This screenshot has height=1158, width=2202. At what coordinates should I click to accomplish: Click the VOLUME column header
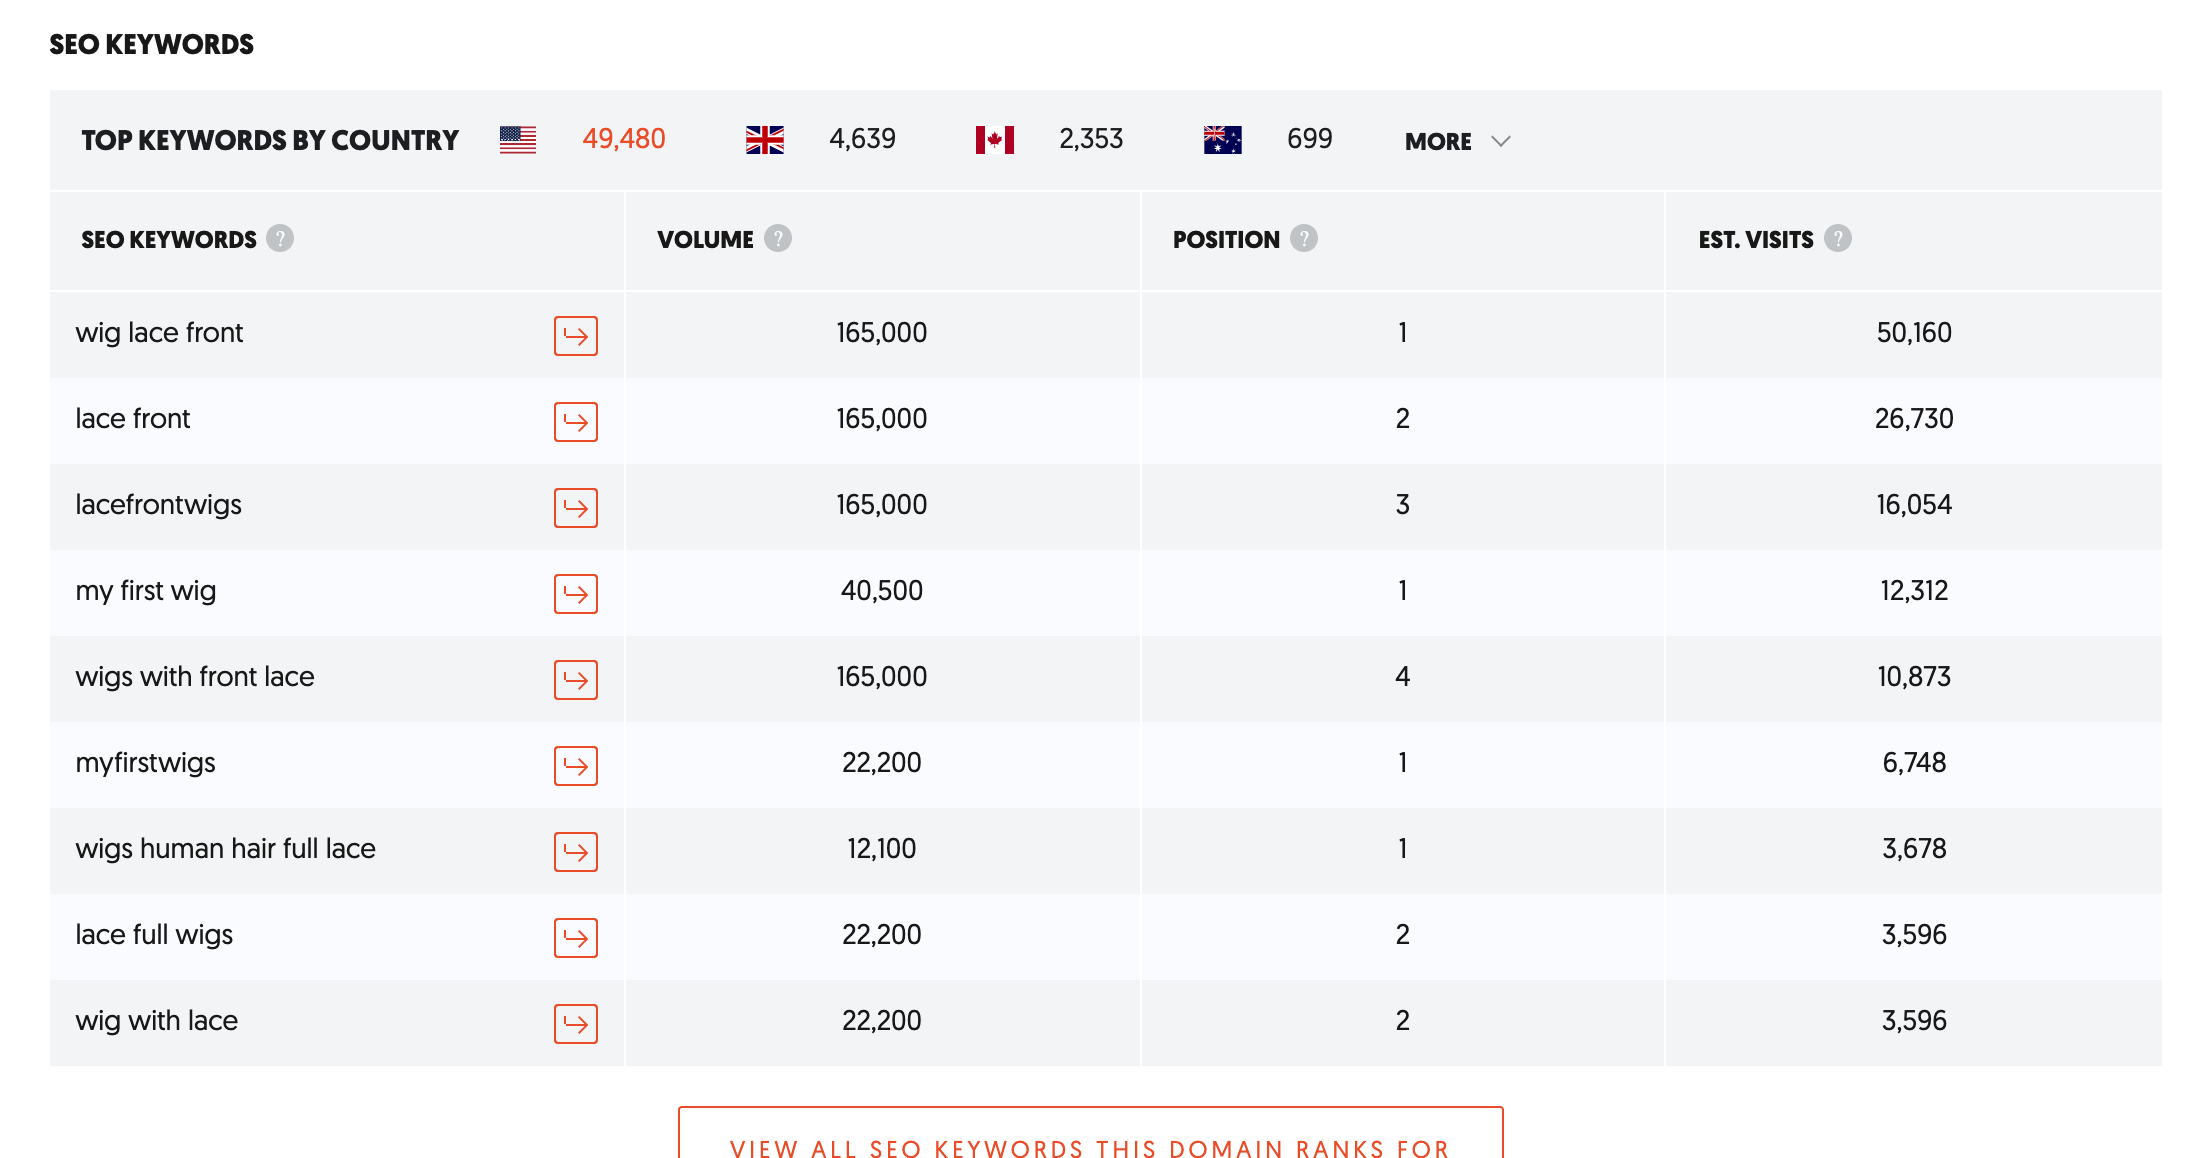(705, 240)
